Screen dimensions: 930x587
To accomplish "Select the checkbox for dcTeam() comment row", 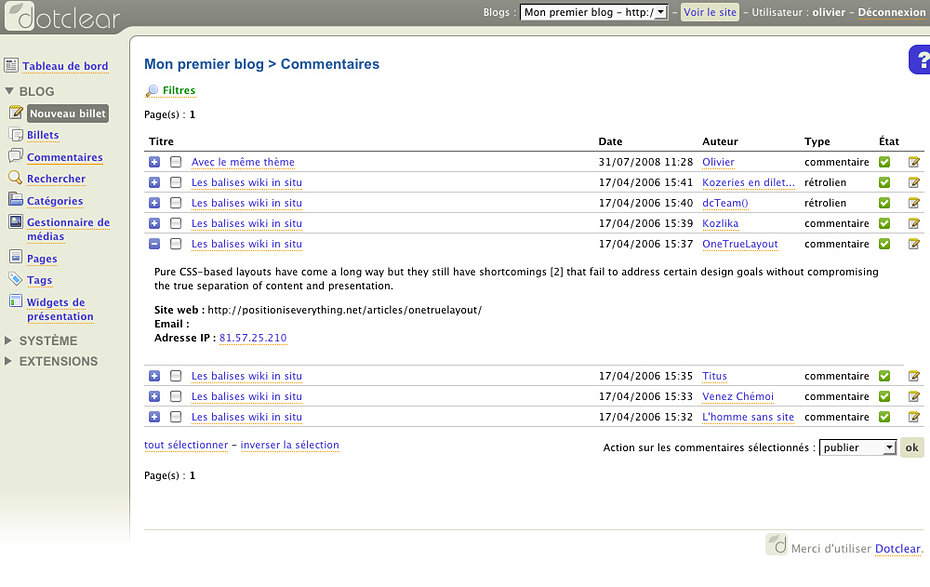I will (x=175, y=203).
